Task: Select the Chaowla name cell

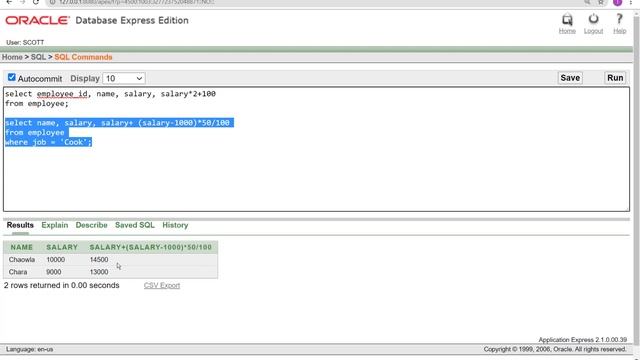Action: coord(22,260)
